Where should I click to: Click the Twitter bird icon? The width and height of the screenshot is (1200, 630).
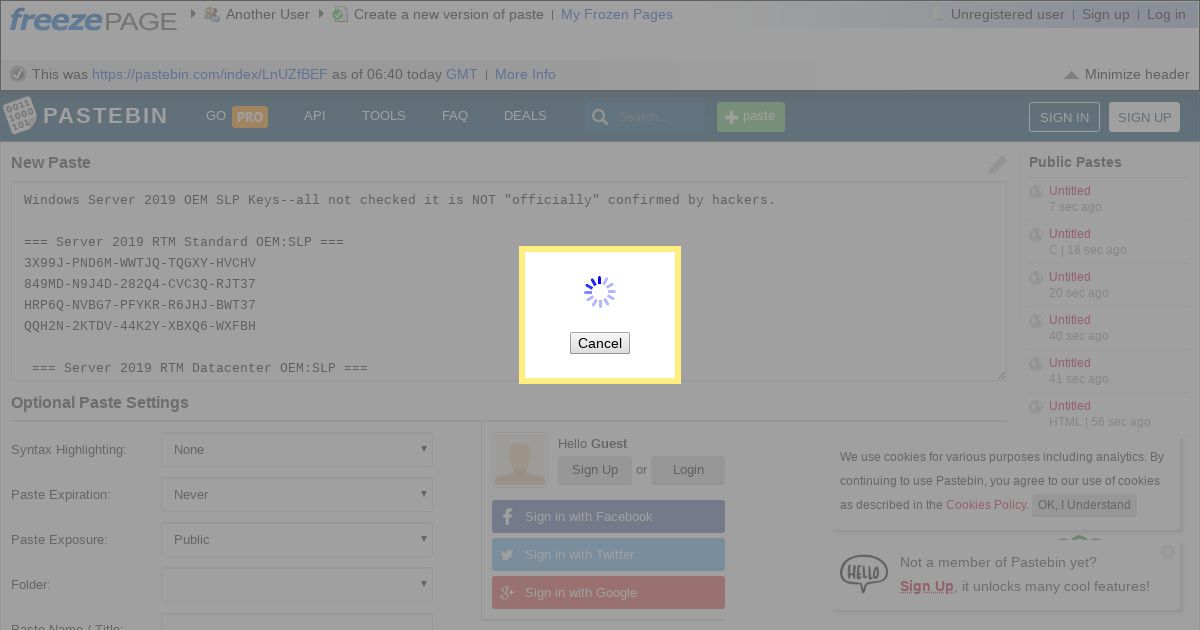507,555
